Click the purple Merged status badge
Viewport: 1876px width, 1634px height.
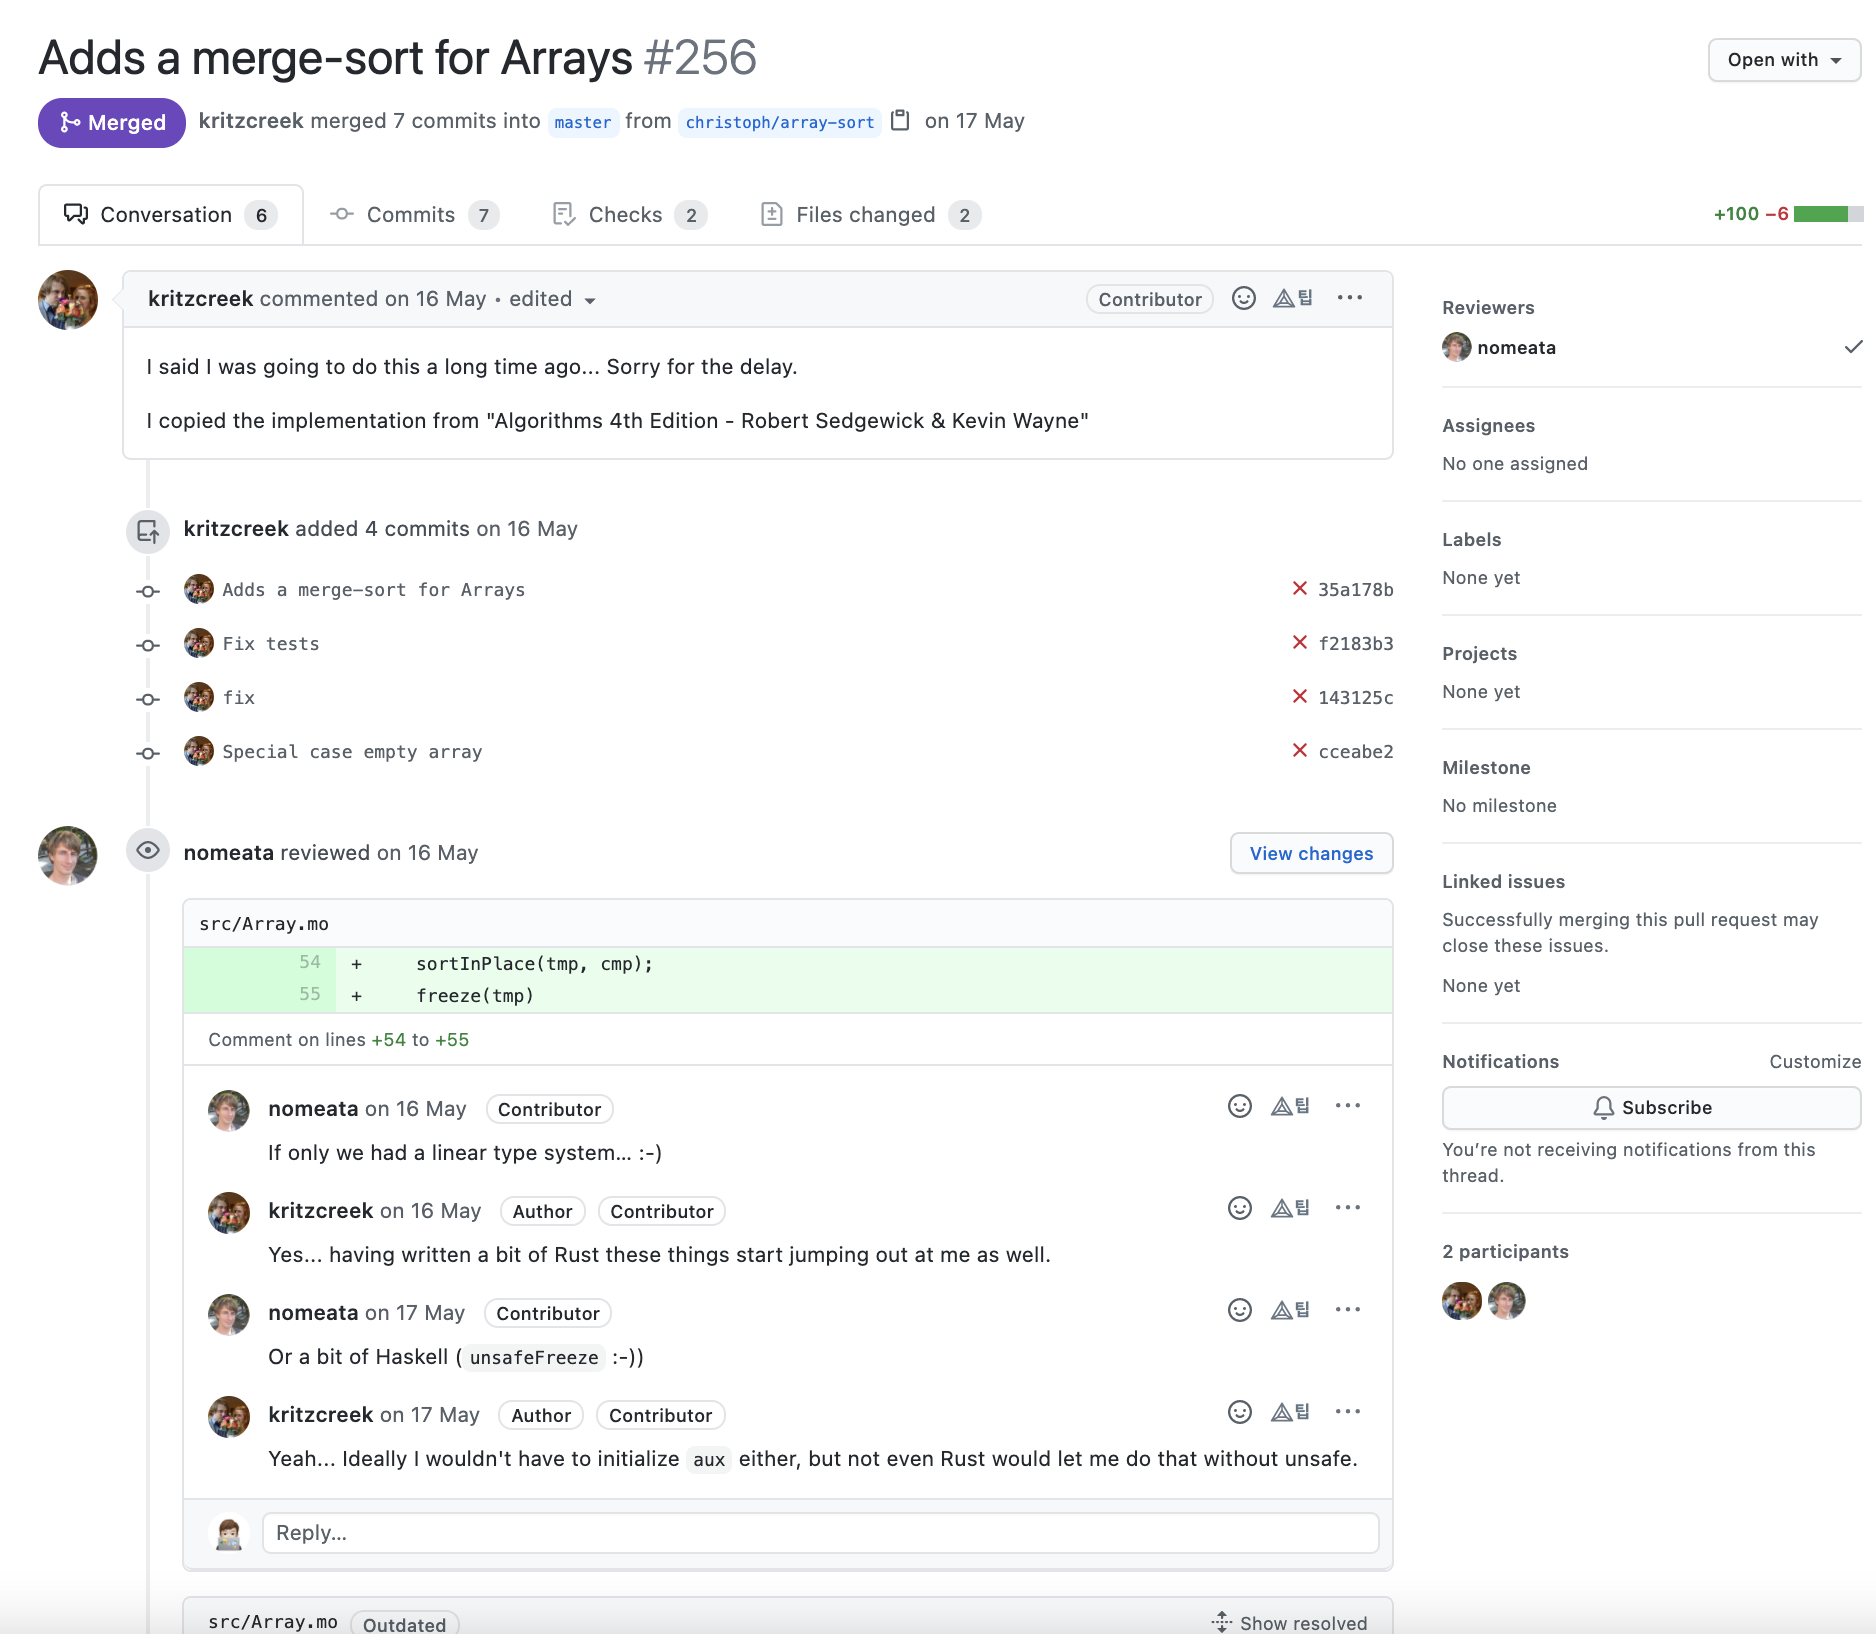click(x=112, y=122)
